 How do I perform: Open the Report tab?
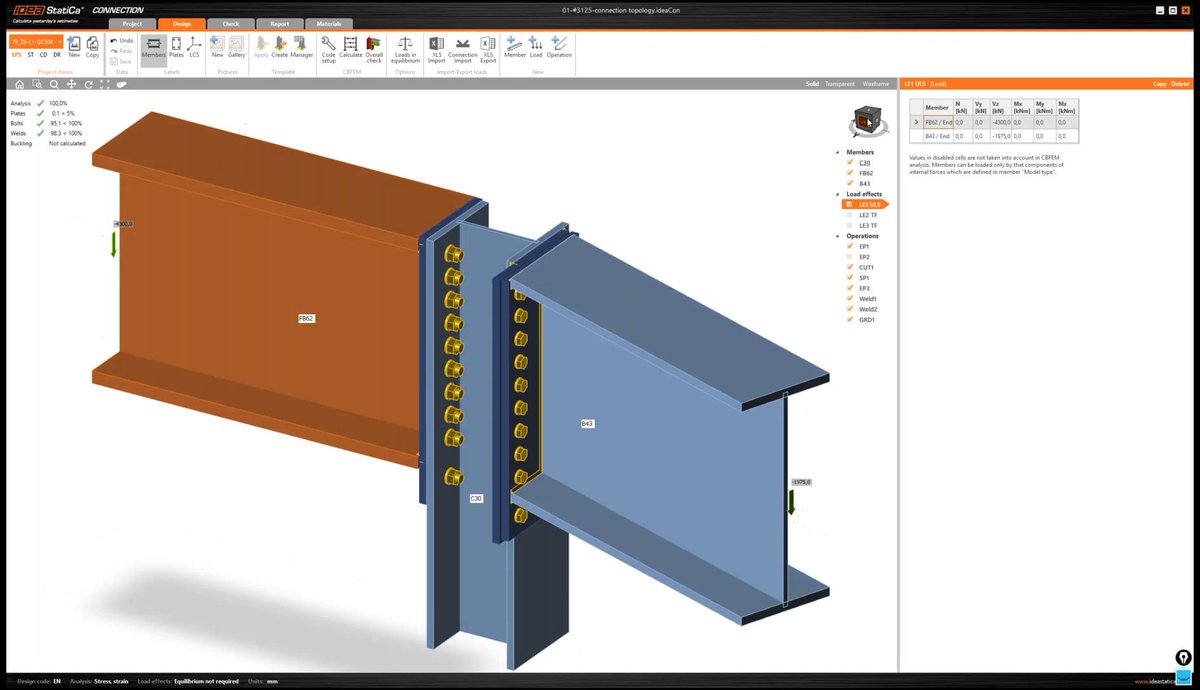tap(280, 24)
